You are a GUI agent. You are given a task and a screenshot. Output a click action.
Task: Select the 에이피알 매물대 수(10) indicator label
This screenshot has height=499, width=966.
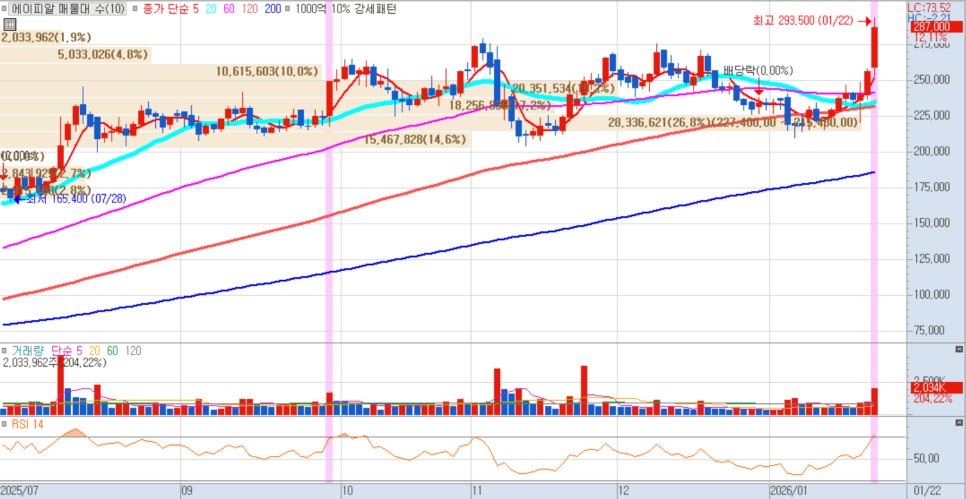point(68,9)
